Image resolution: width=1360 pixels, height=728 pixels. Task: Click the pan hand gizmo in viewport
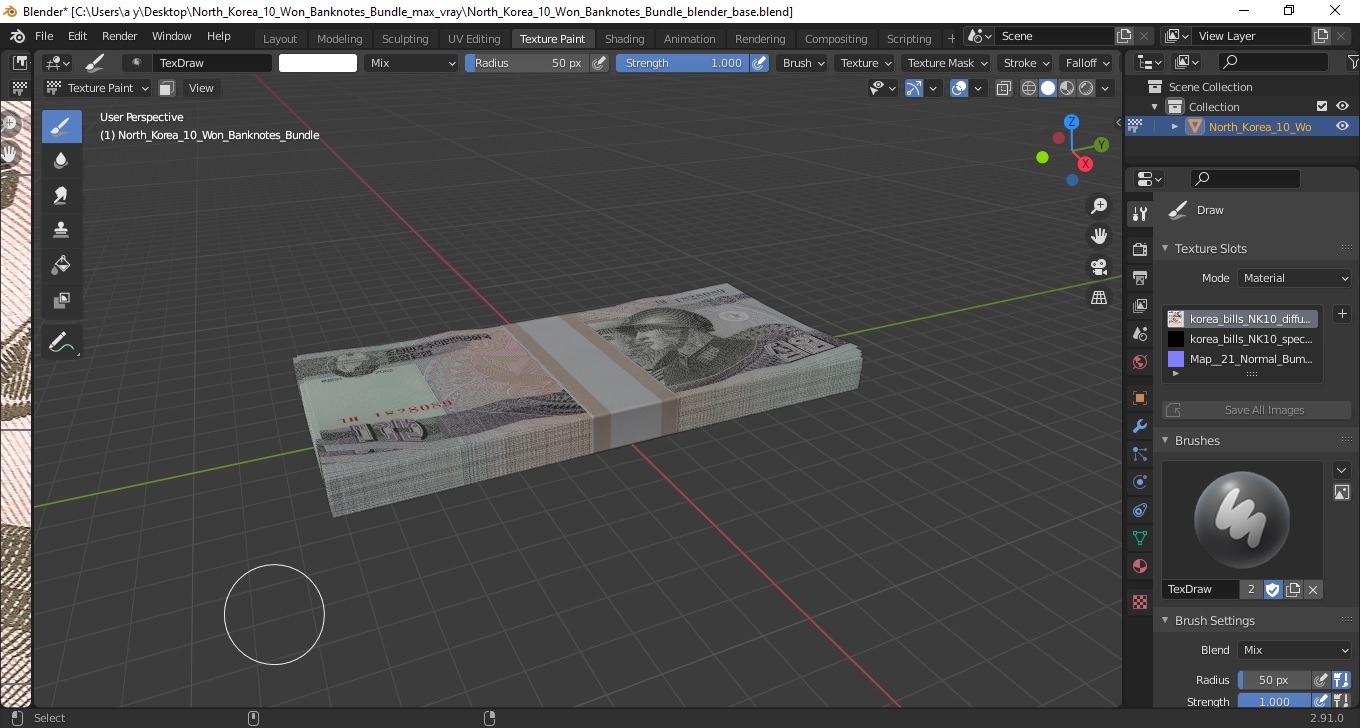pos(1099,237)
